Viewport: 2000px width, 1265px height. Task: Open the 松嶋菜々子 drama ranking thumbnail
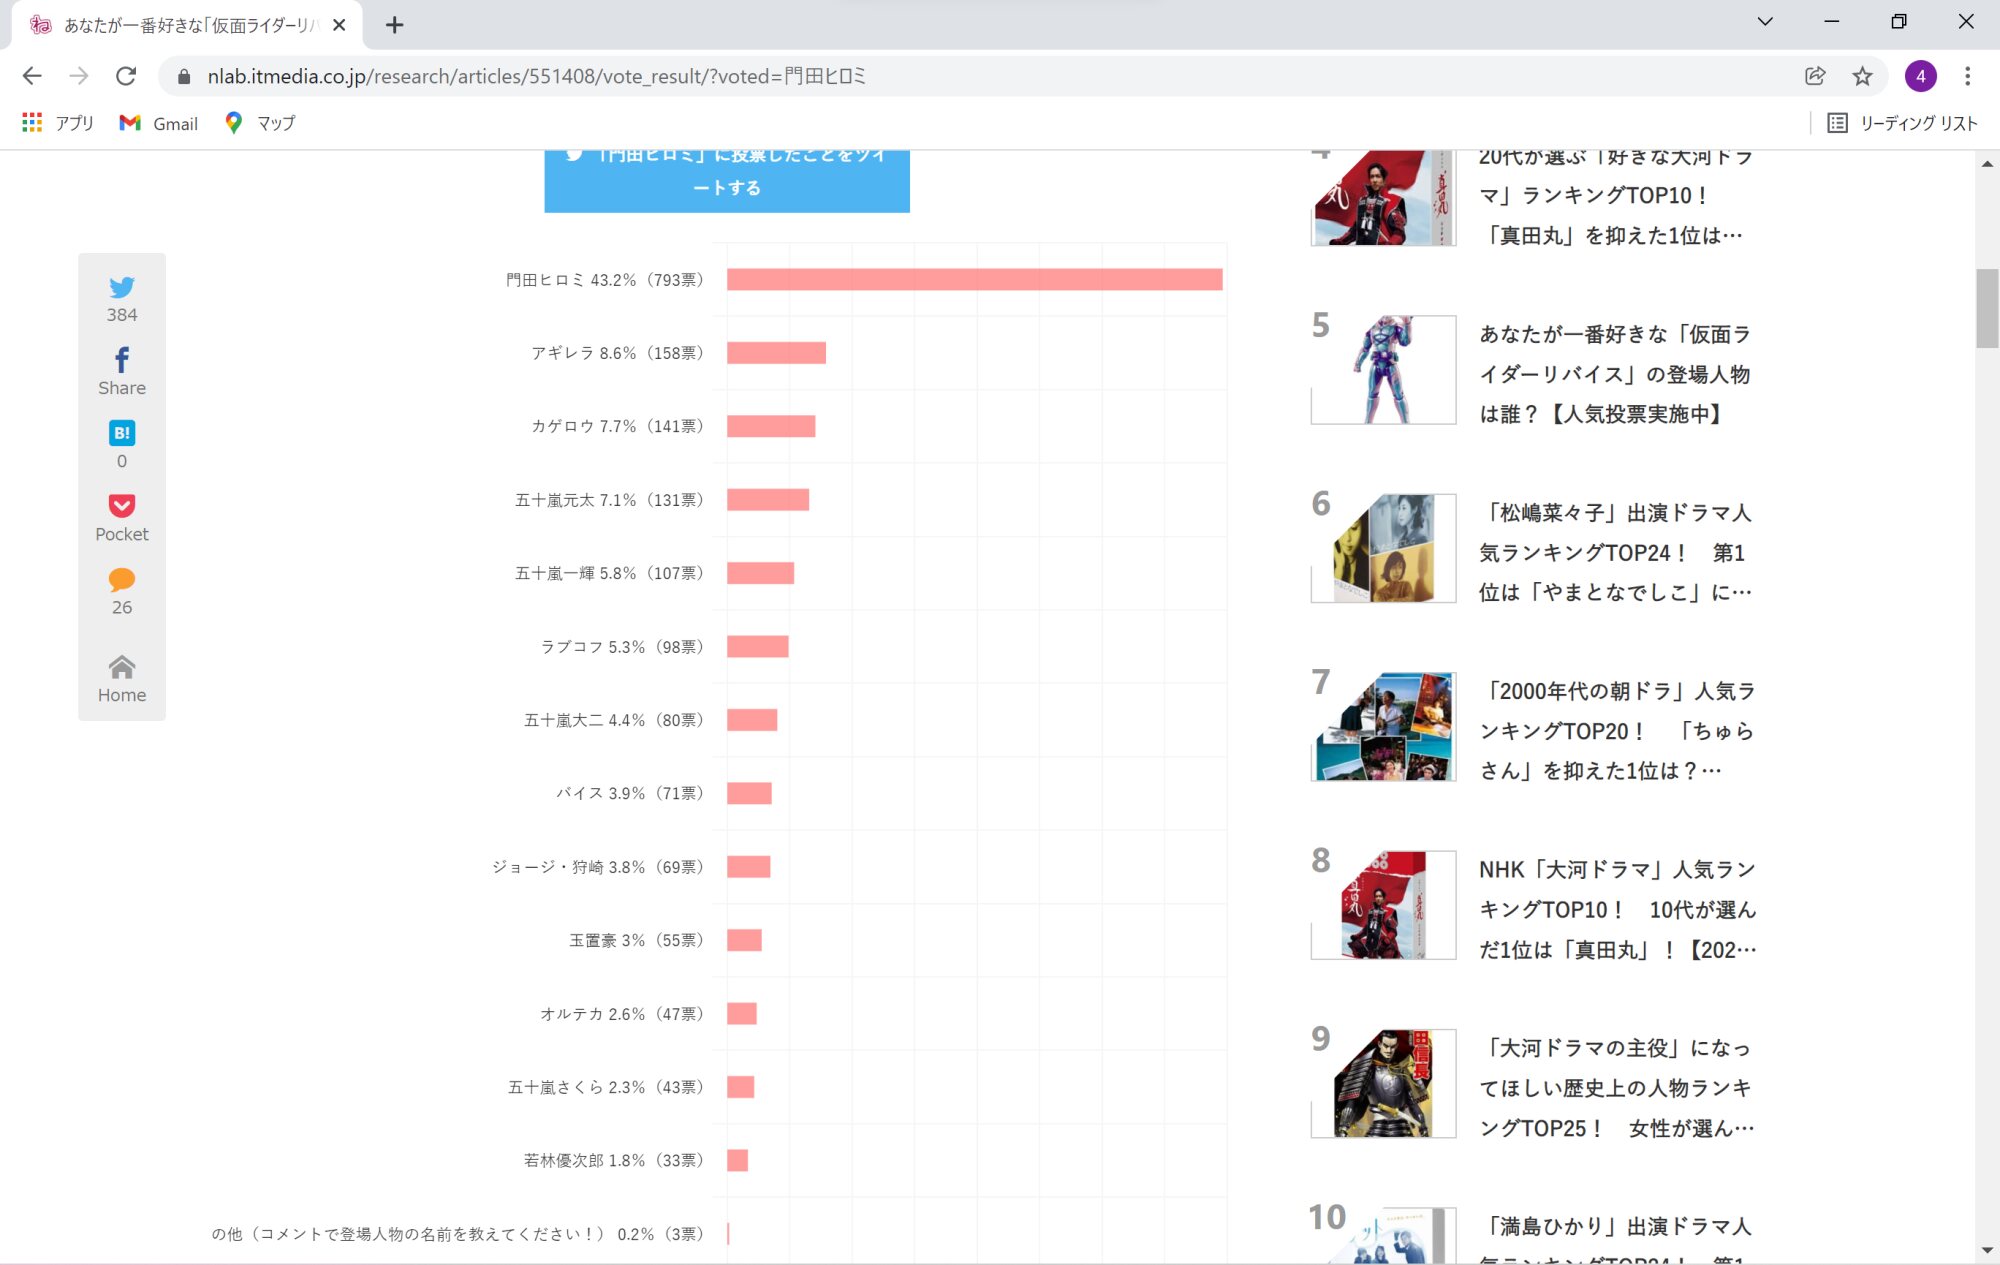click(x=1383, y=548)
